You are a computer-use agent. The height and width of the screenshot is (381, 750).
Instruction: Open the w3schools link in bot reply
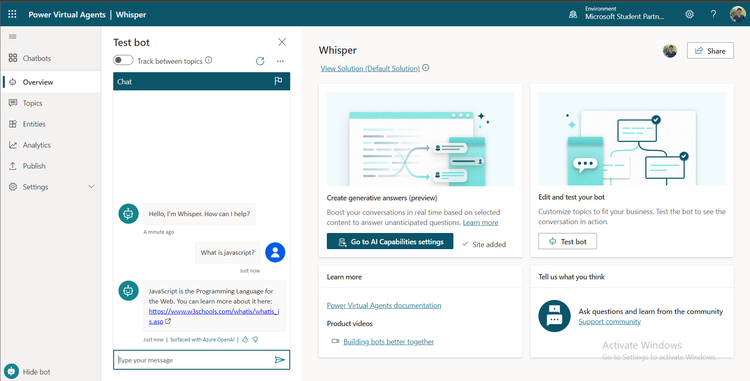213,316
